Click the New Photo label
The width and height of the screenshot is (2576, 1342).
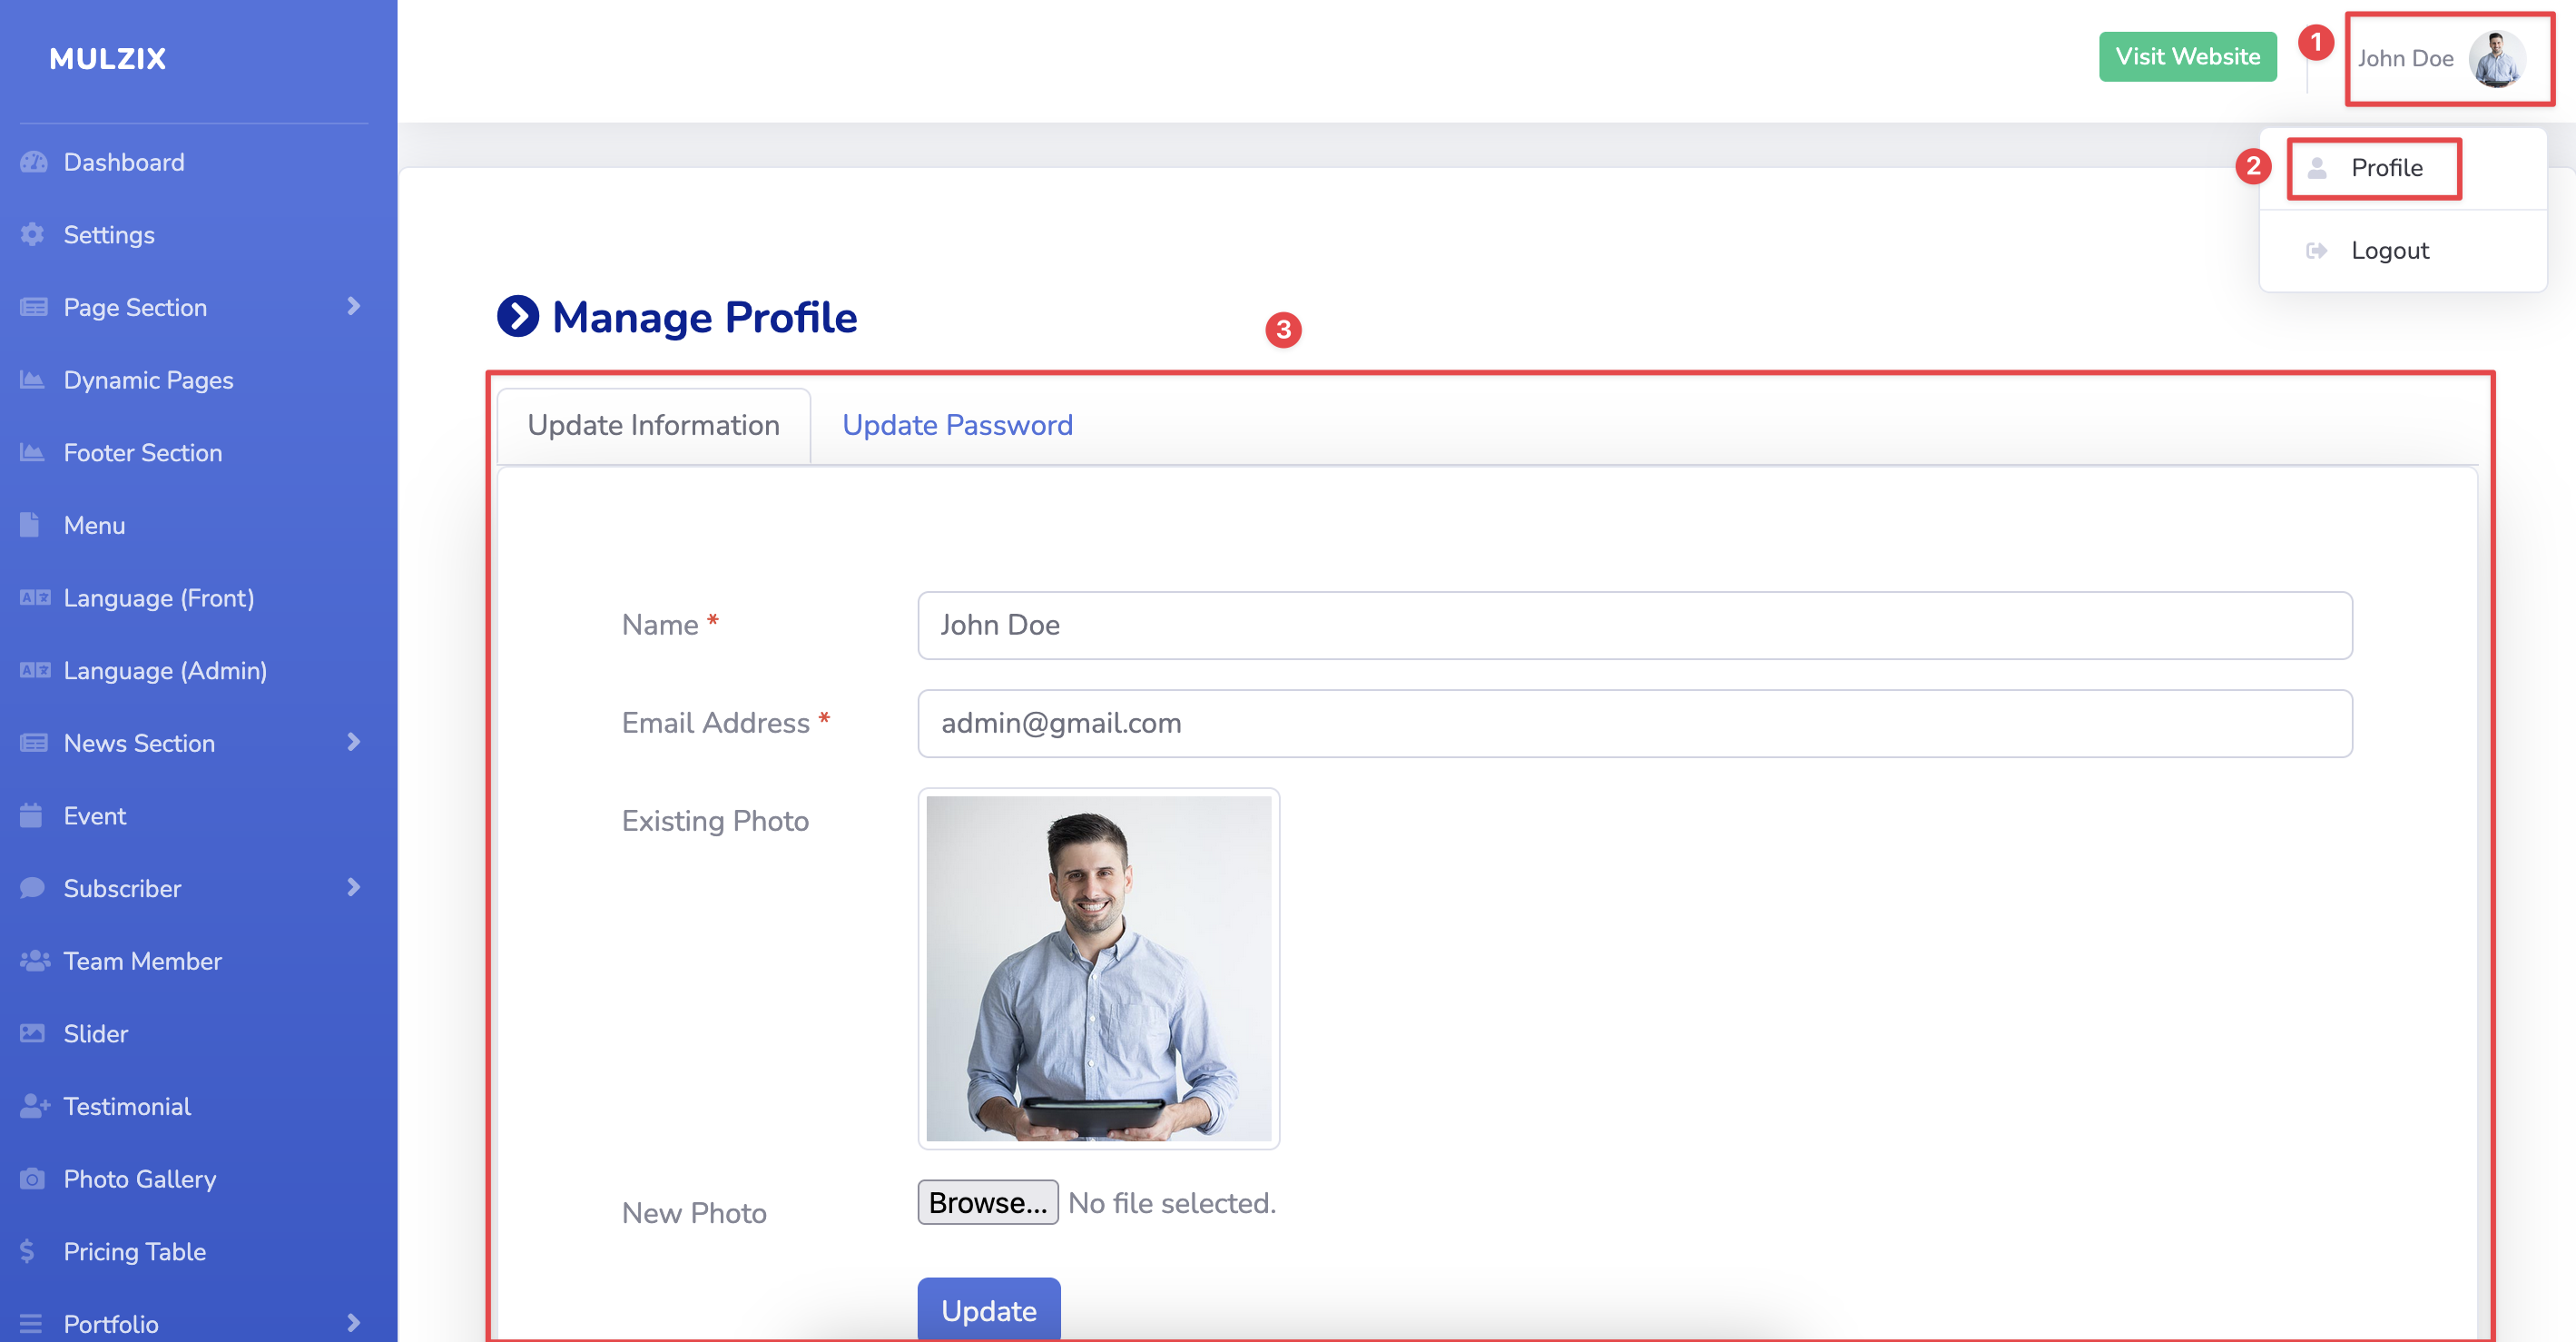[x=694, y=1212]
